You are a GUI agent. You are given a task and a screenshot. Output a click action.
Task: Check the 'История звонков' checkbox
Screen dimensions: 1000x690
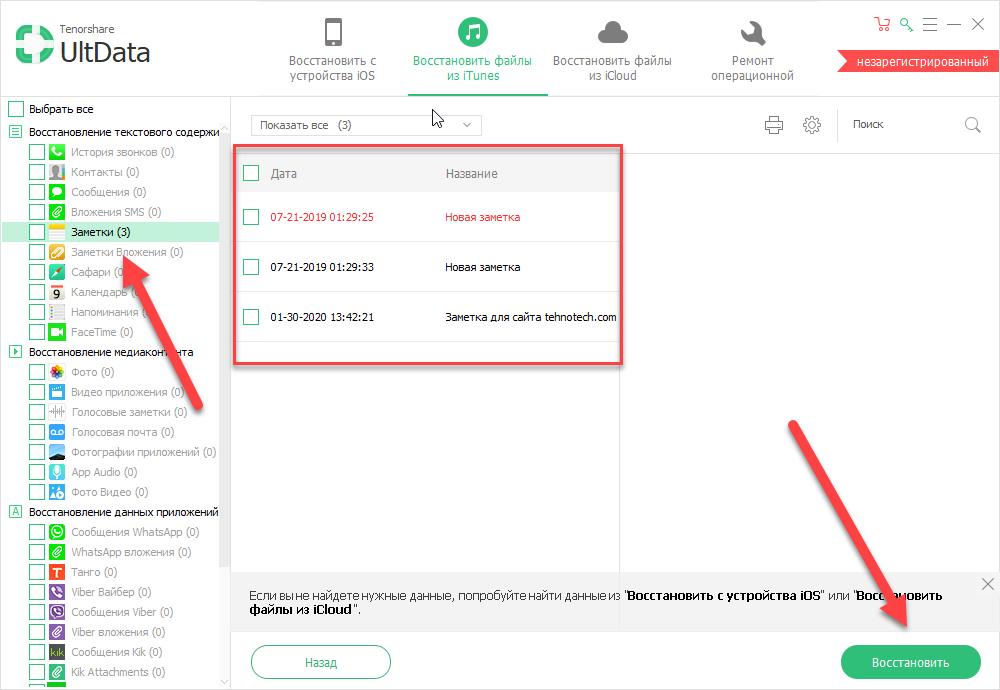(x=37, y=152)
